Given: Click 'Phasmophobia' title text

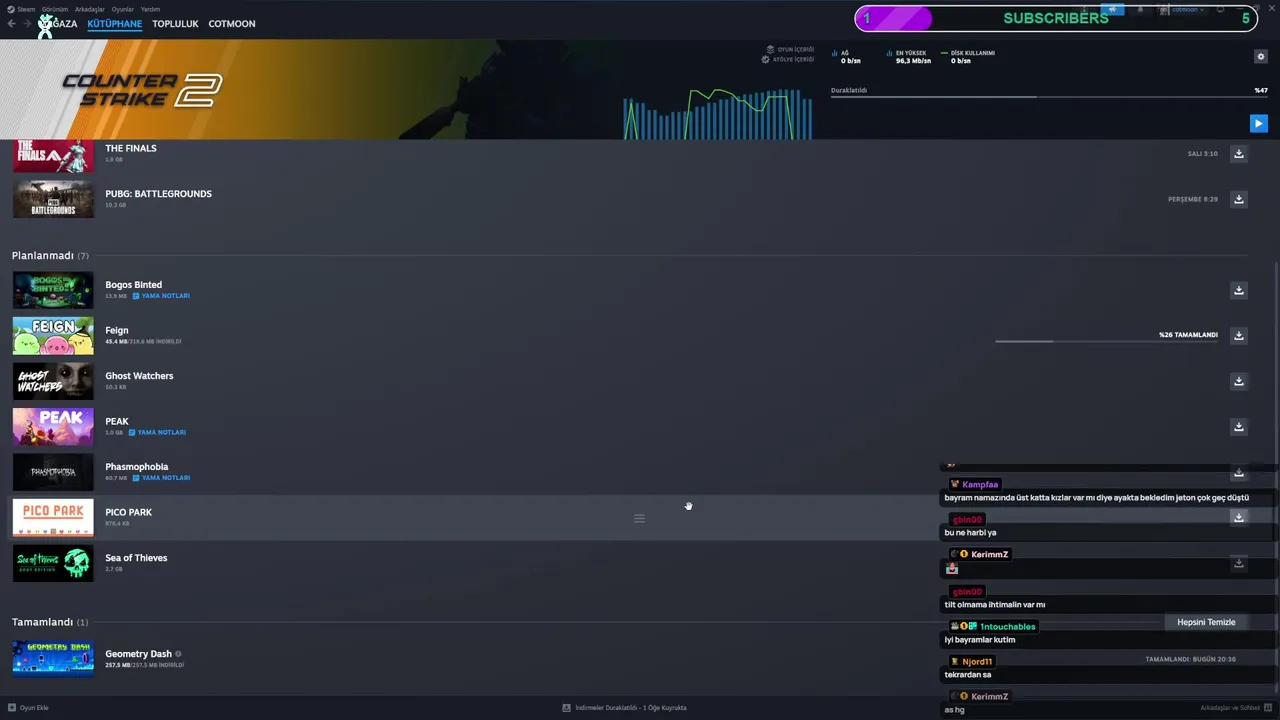Looking at the screenshot, I should click(137, 467).
